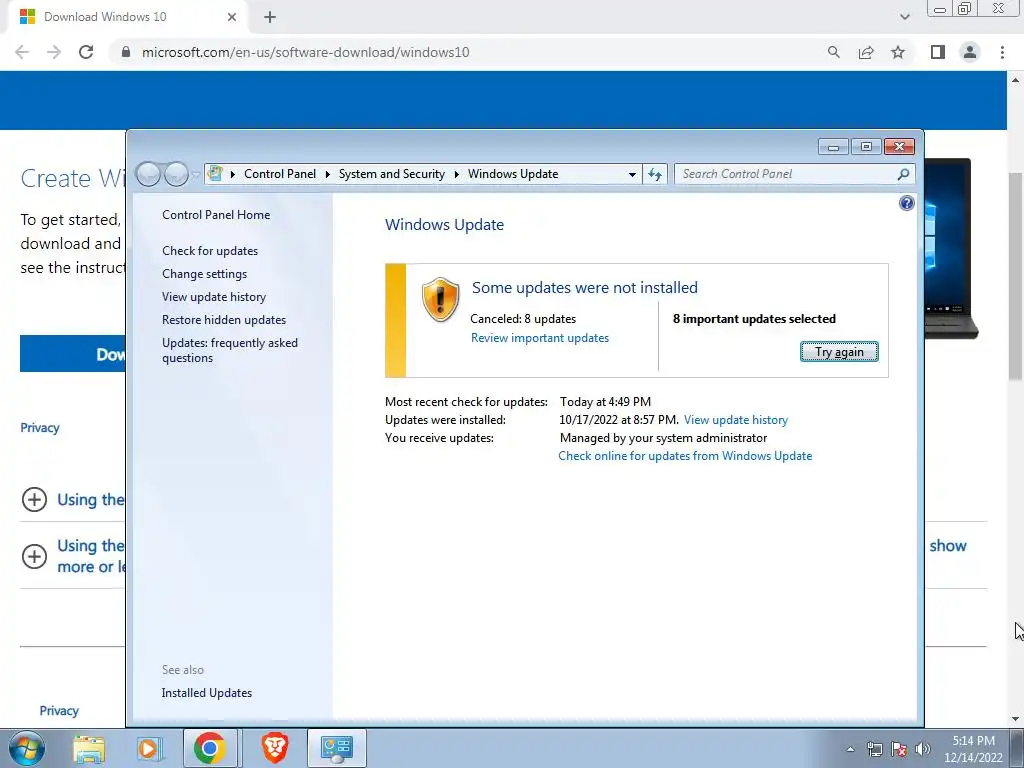
Task: Select Windows Update breadcrumb
Action: click(x=513, y=174)
